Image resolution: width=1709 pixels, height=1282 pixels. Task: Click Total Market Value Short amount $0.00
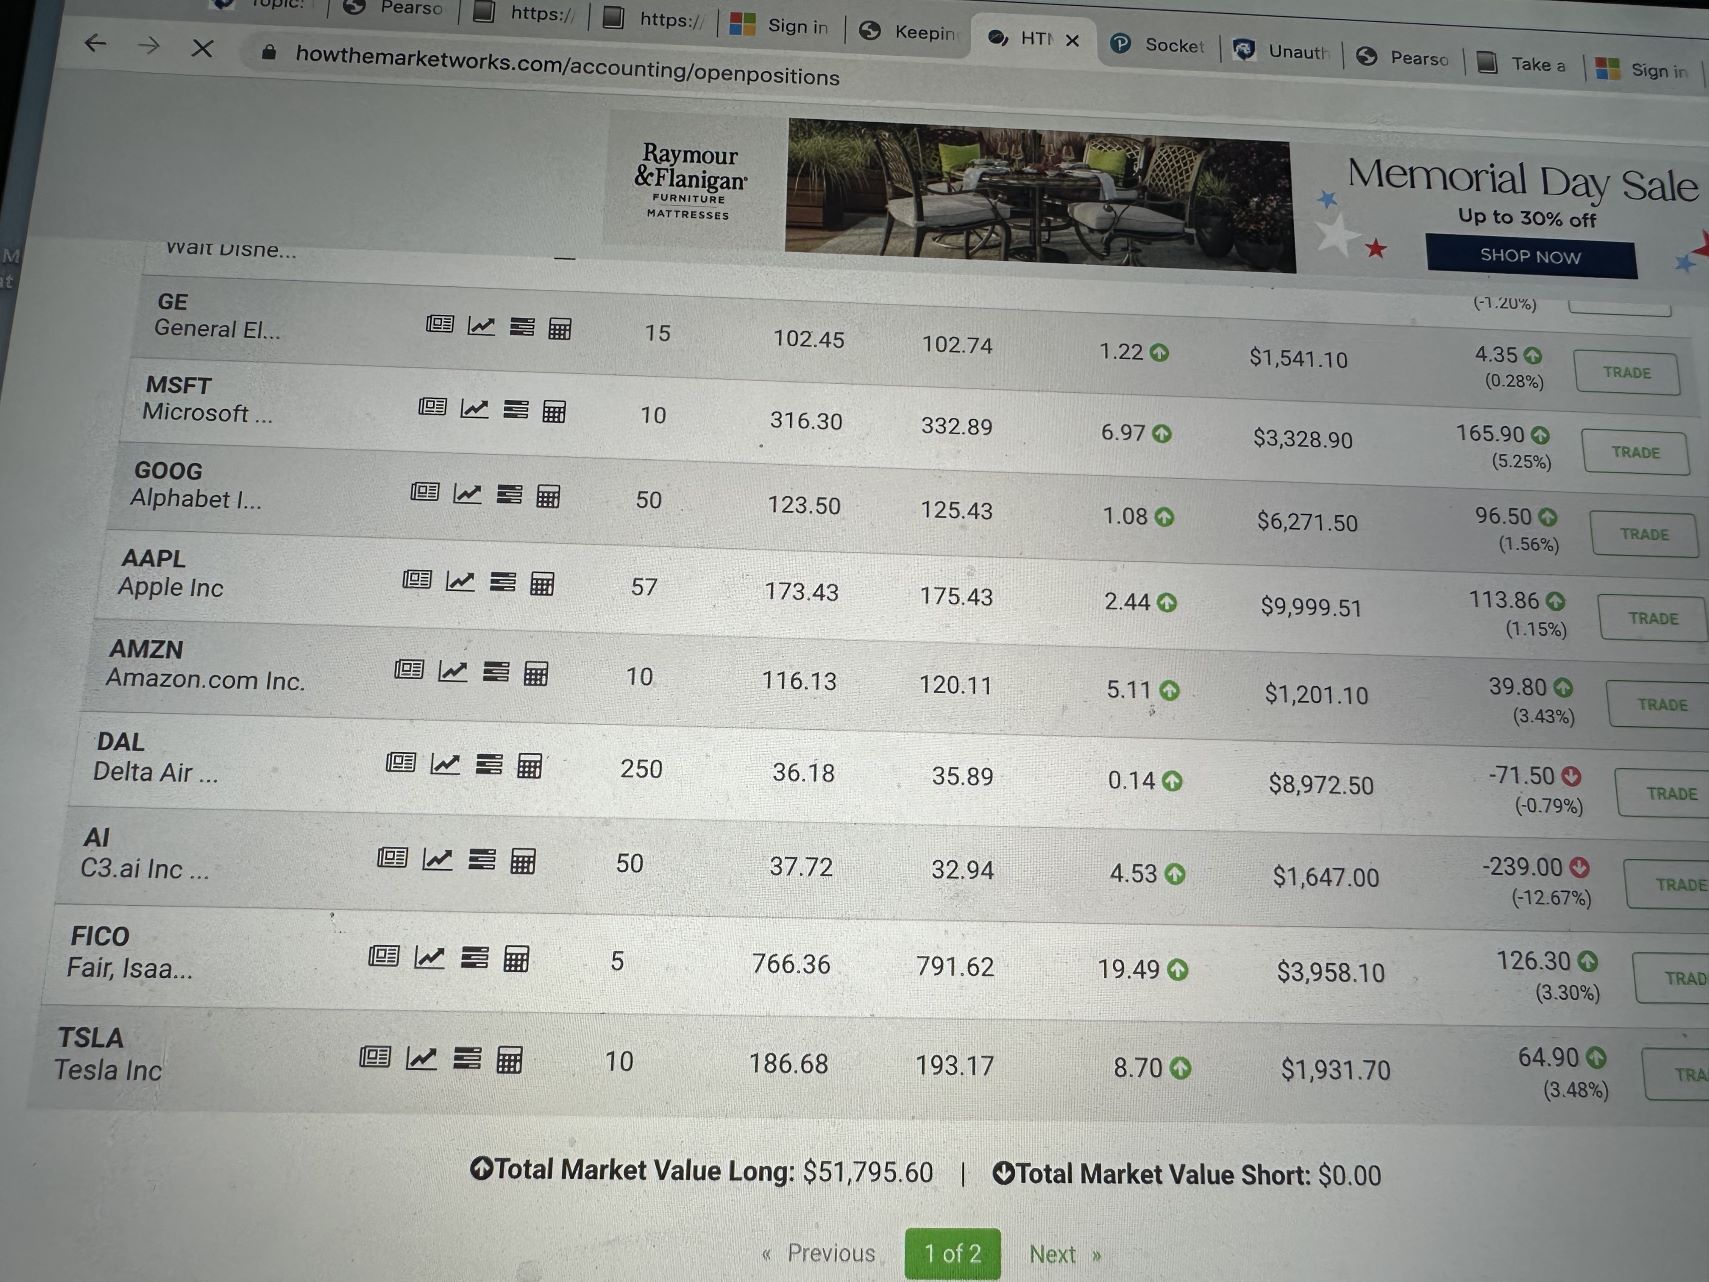1349,1175
